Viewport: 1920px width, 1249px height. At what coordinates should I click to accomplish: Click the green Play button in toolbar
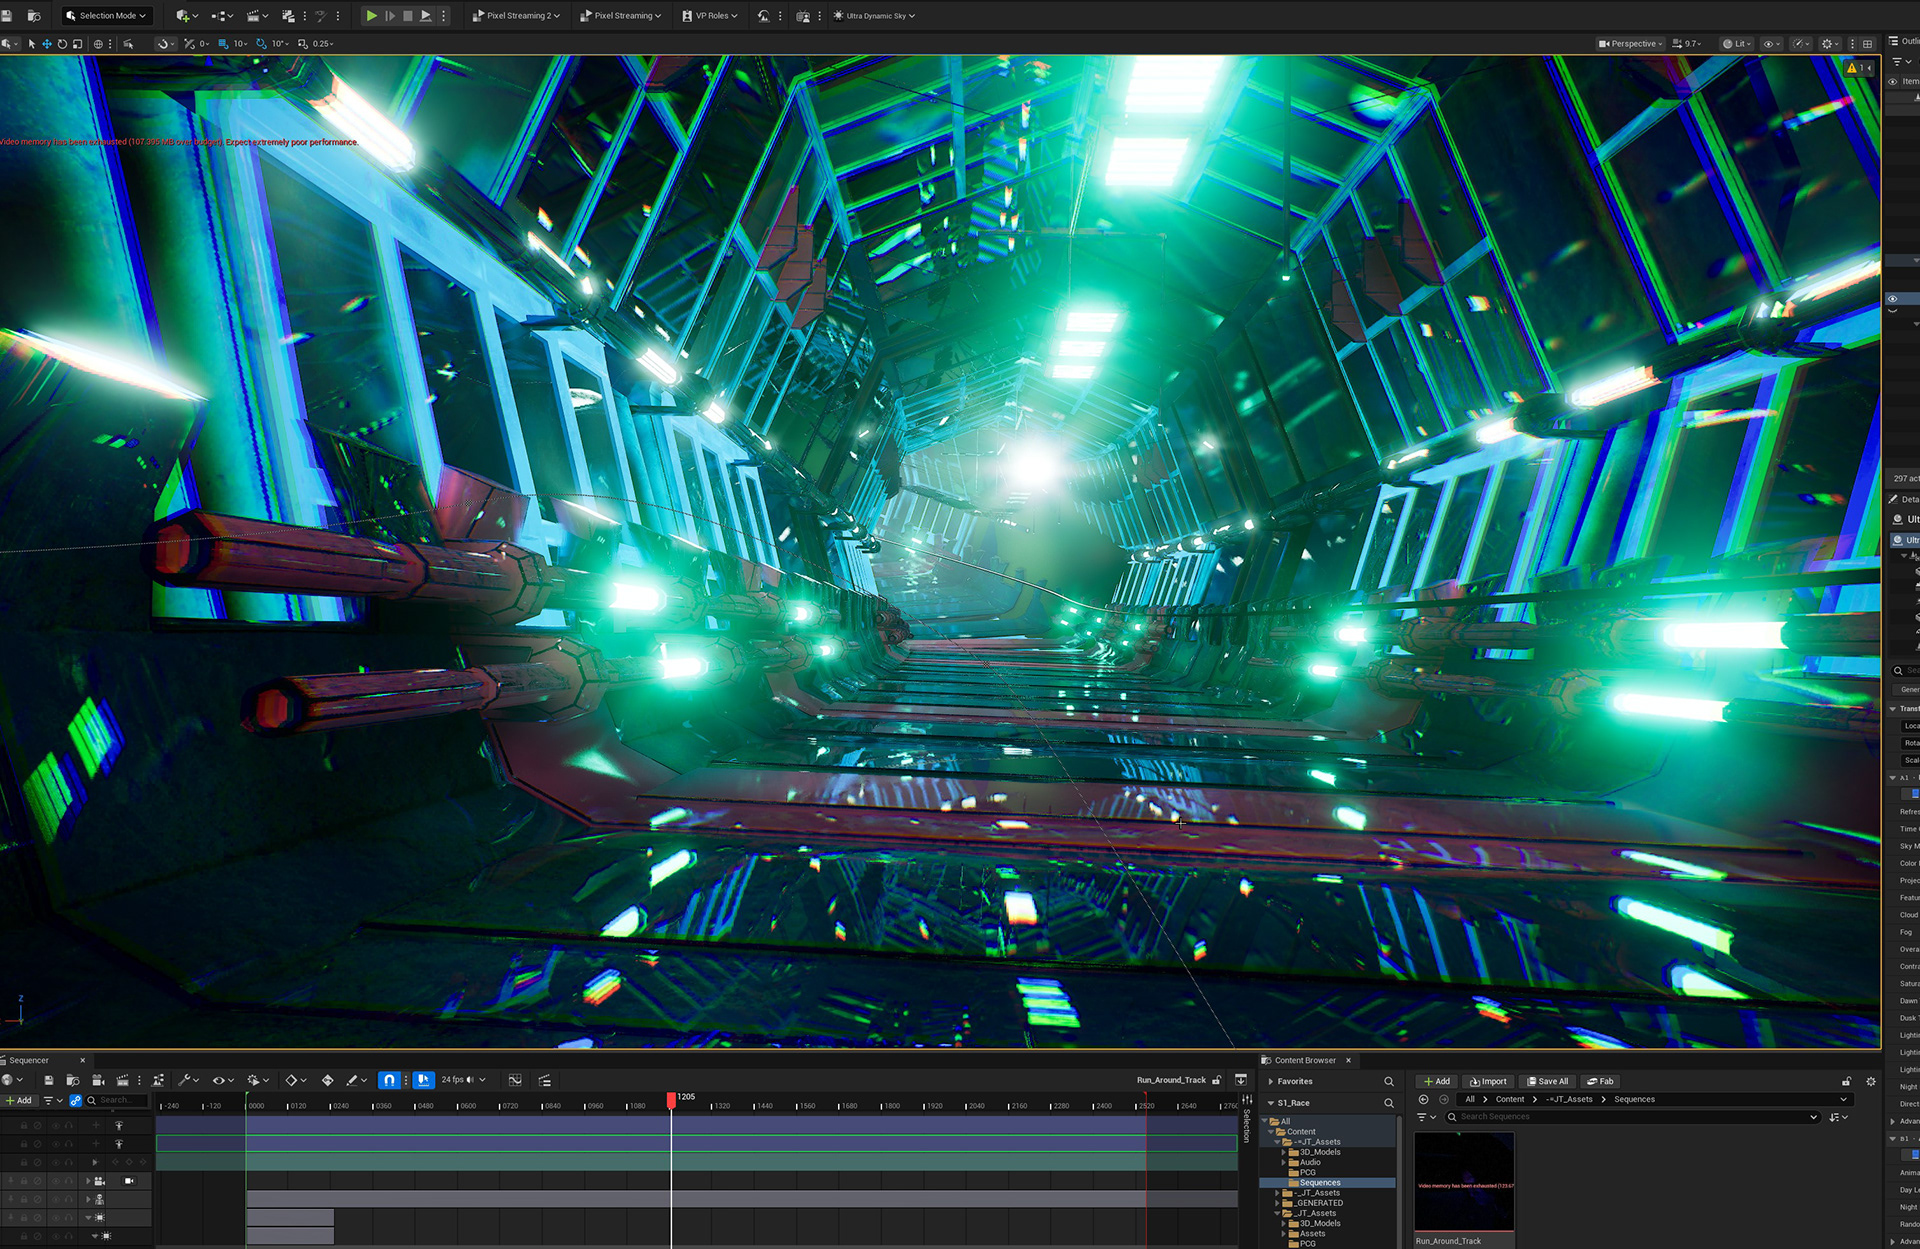(x=371, y=16)
